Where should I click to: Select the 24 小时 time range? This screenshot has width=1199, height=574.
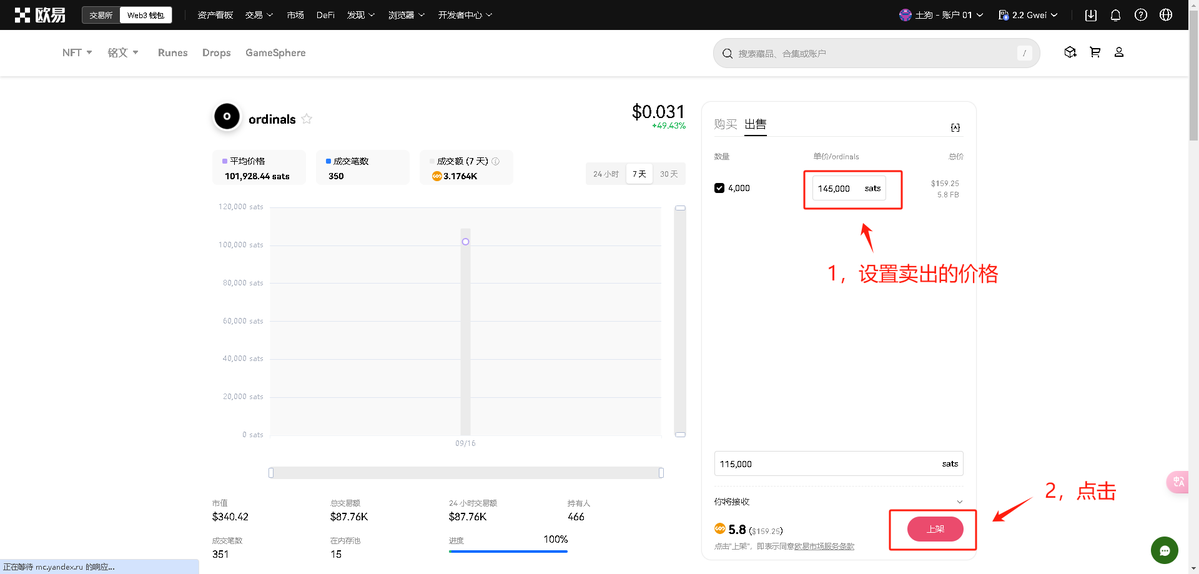(606, 174)
